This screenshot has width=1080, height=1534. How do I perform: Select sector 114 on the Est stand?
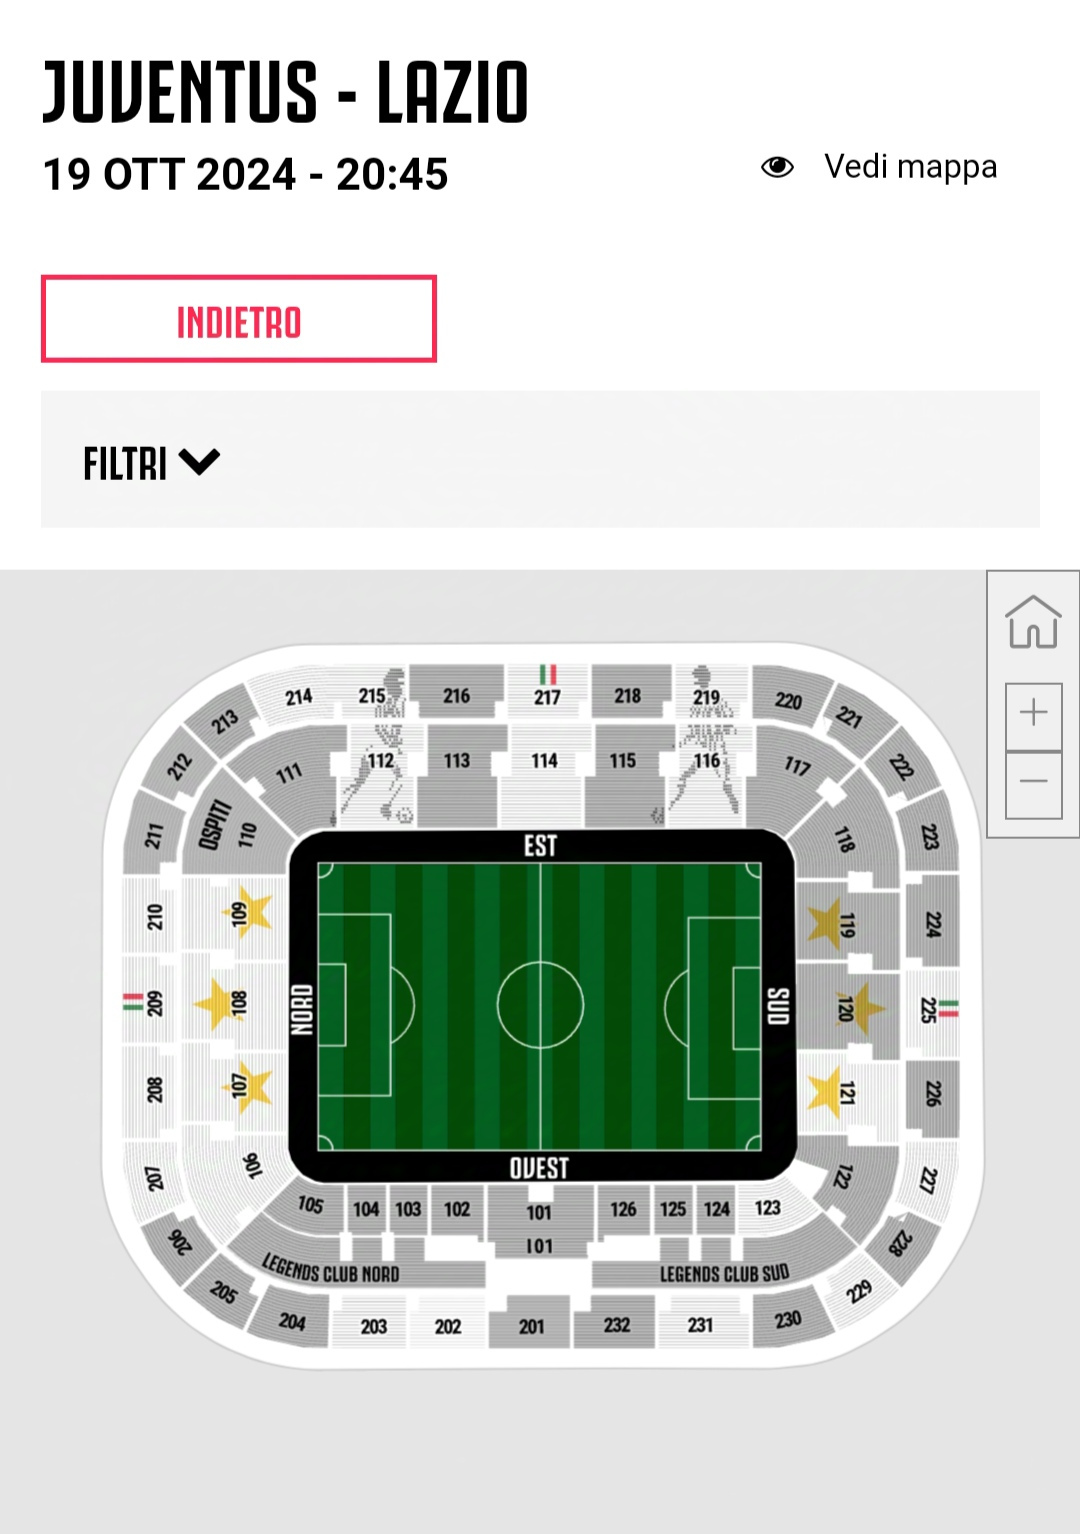[544, 762]
